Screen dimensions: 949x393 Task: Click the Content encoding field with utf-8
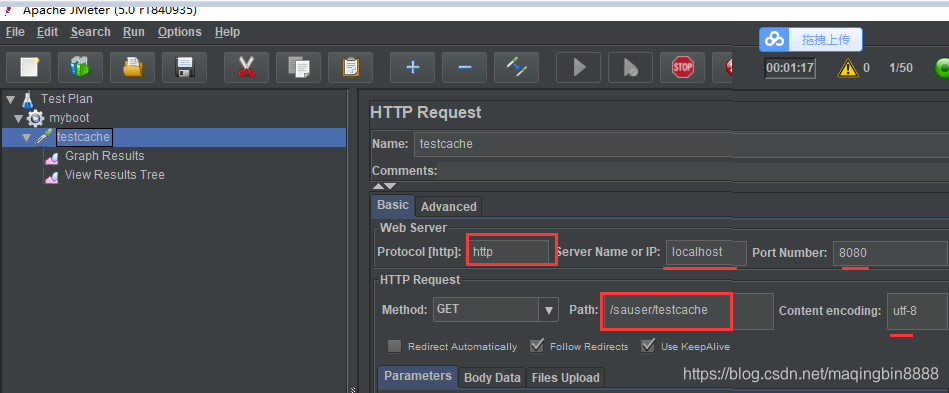[x=918, y=311]
